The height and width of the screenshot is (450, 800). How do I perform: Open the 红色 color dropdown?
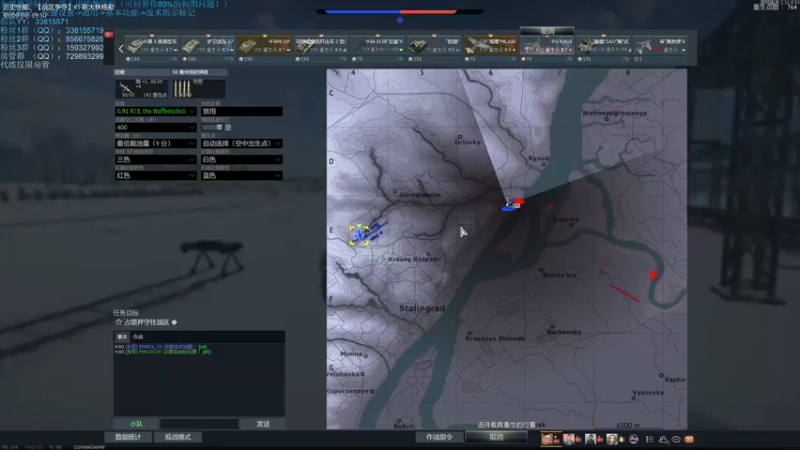pyautogui.click(x=155, y=176)
